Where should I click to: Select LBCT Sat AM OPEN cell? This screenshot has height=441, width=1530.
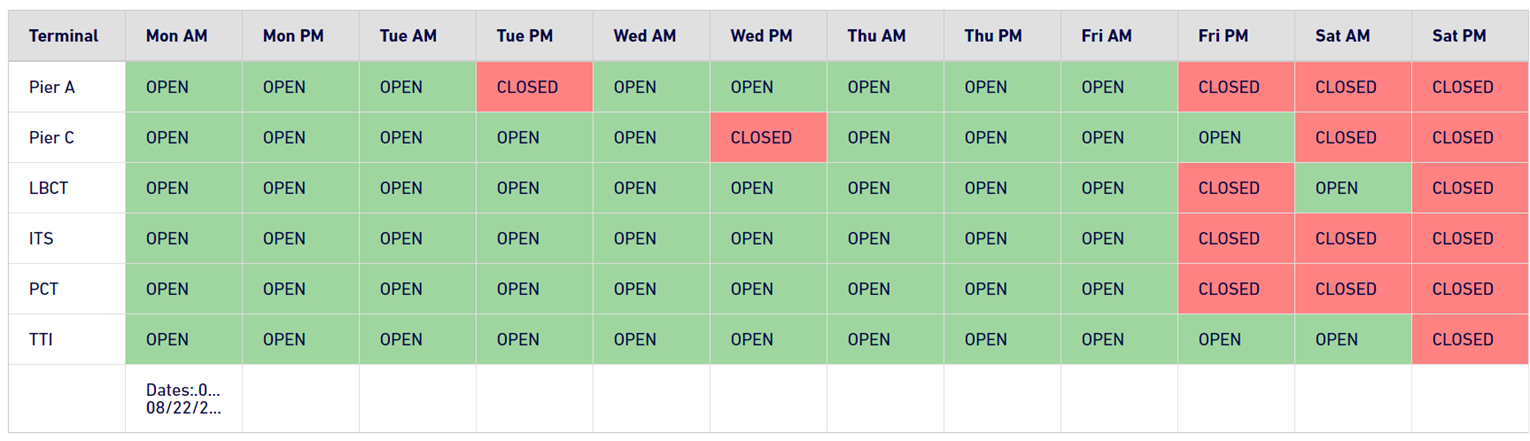click(x=1353, y=188)
